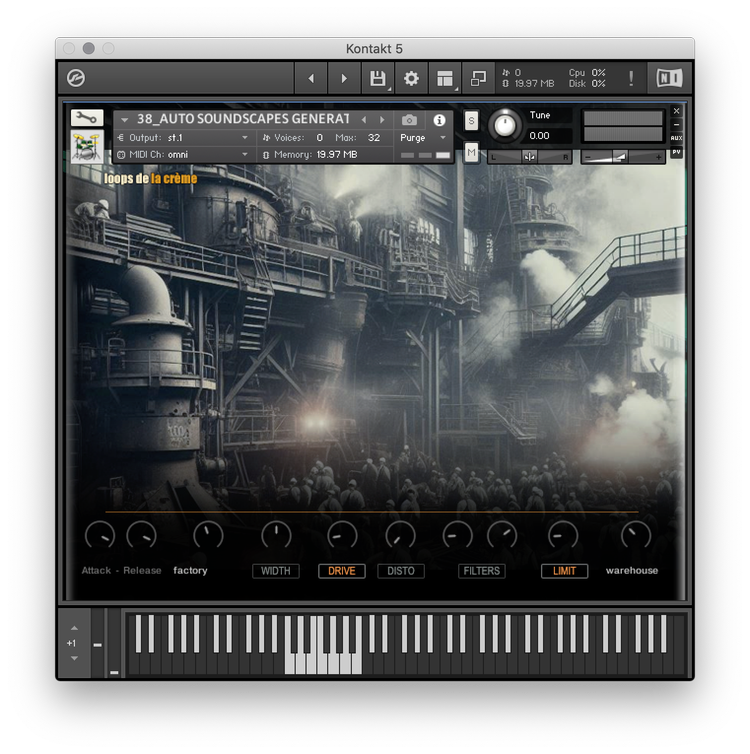The height and width of the screenshot is (754, 750).
Task: Click the Tune value 0.00 field
Action: (x=549, y=136)
